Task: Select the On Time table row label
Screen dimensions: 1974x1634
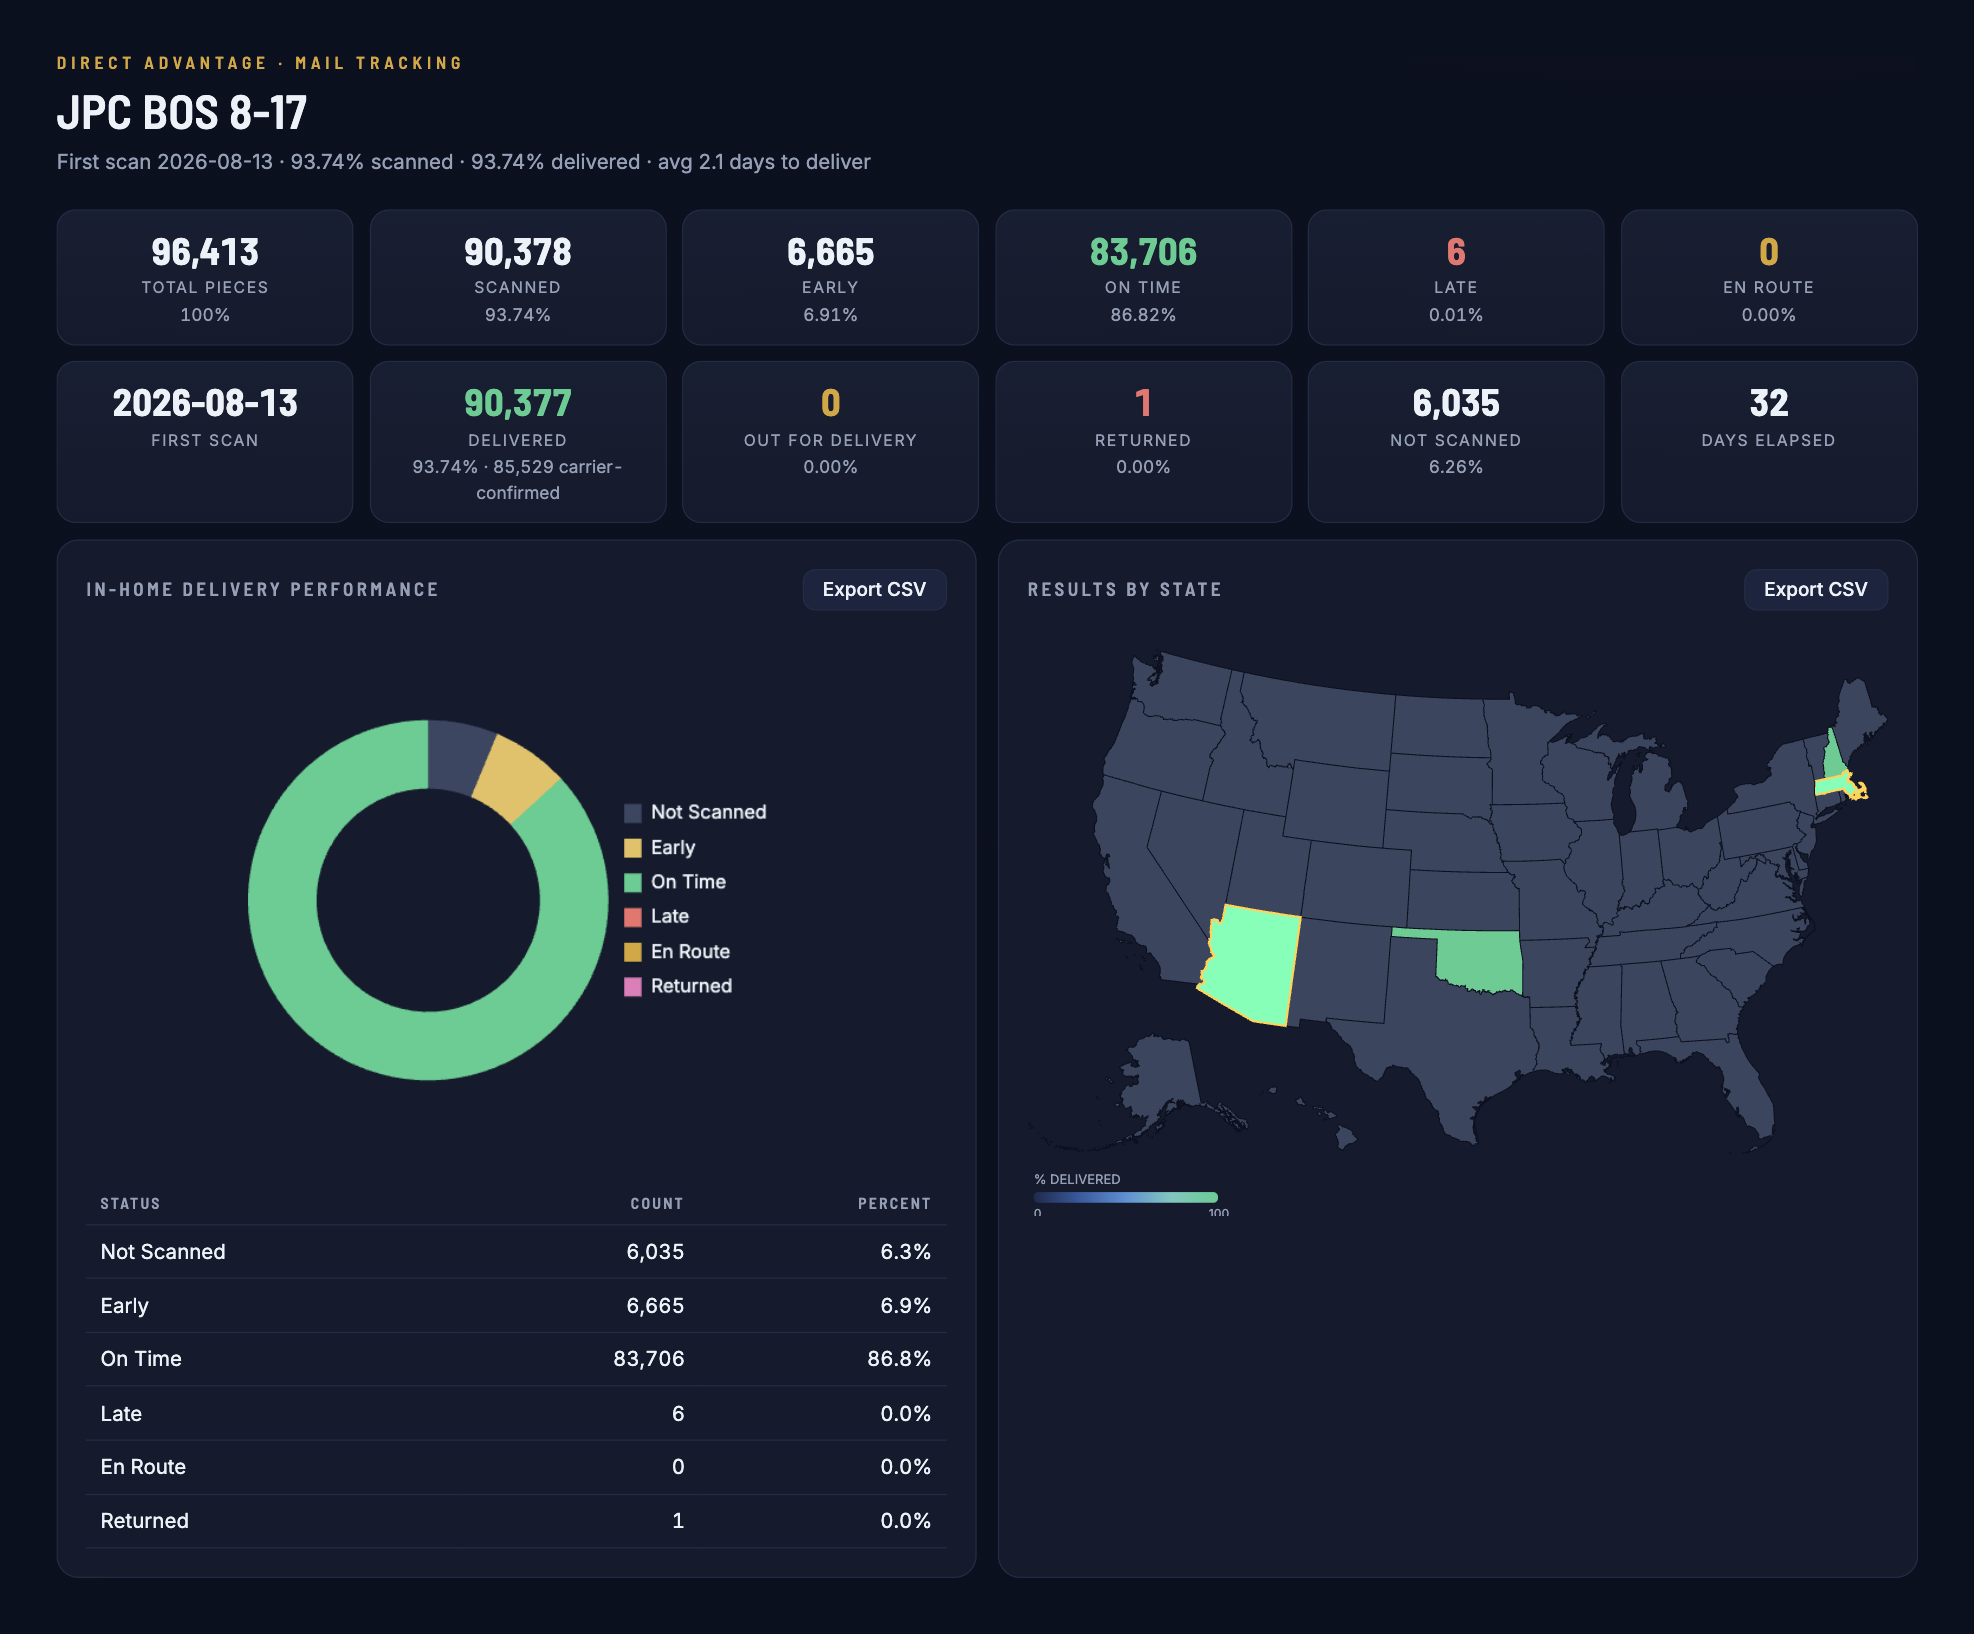Action: [x=141, y=1359]
